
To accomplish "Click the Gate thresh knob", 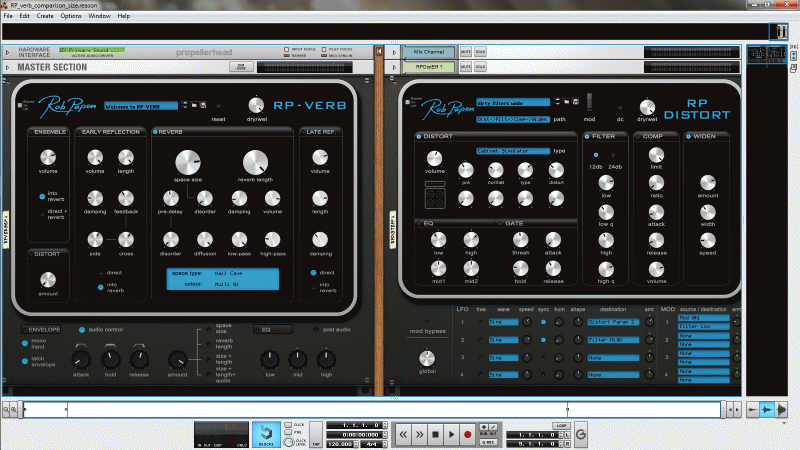I will pos(520,239).
